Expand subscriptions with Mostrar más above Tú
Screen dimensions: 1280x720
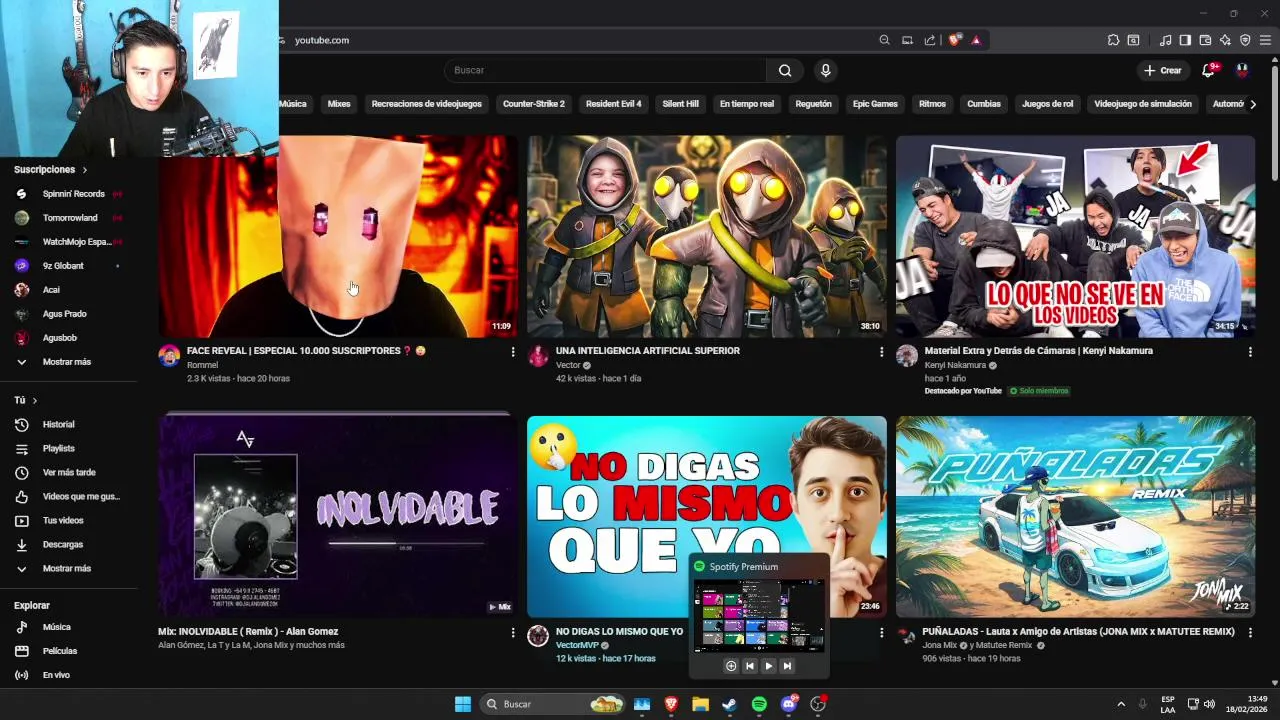68,362
